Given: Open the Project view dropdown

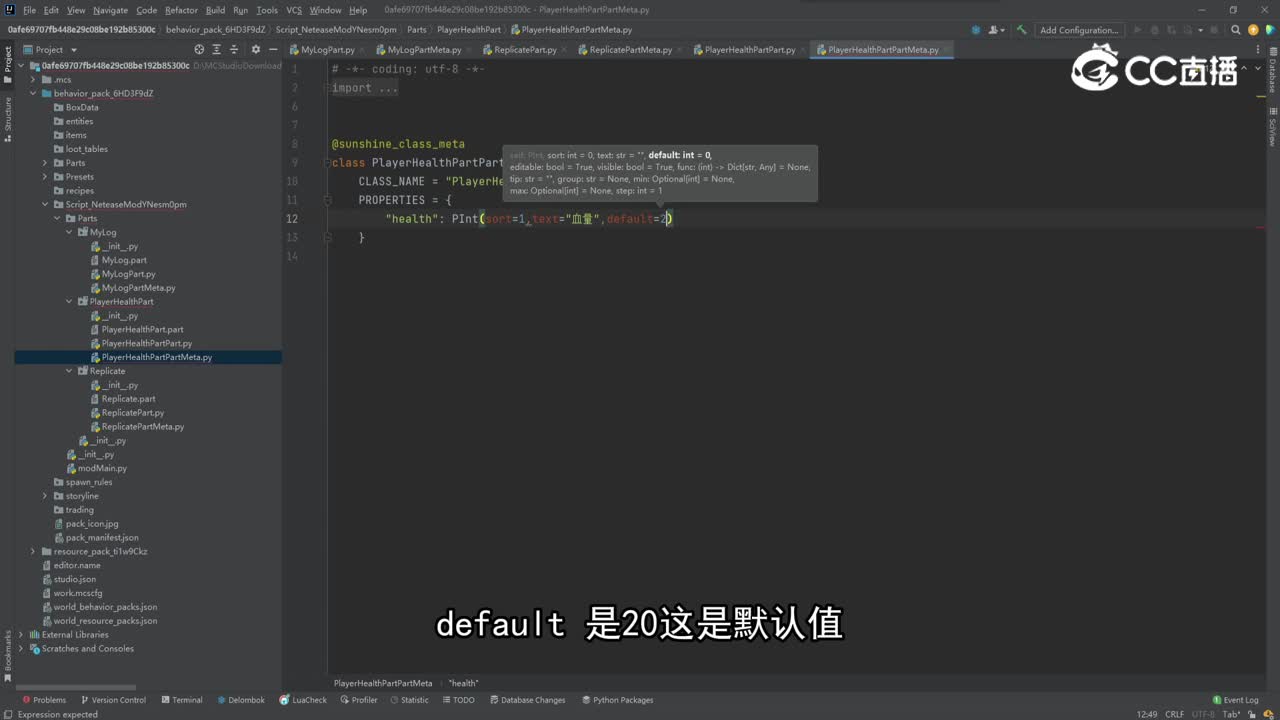Looking at the screenshot, I should [50, 49].
